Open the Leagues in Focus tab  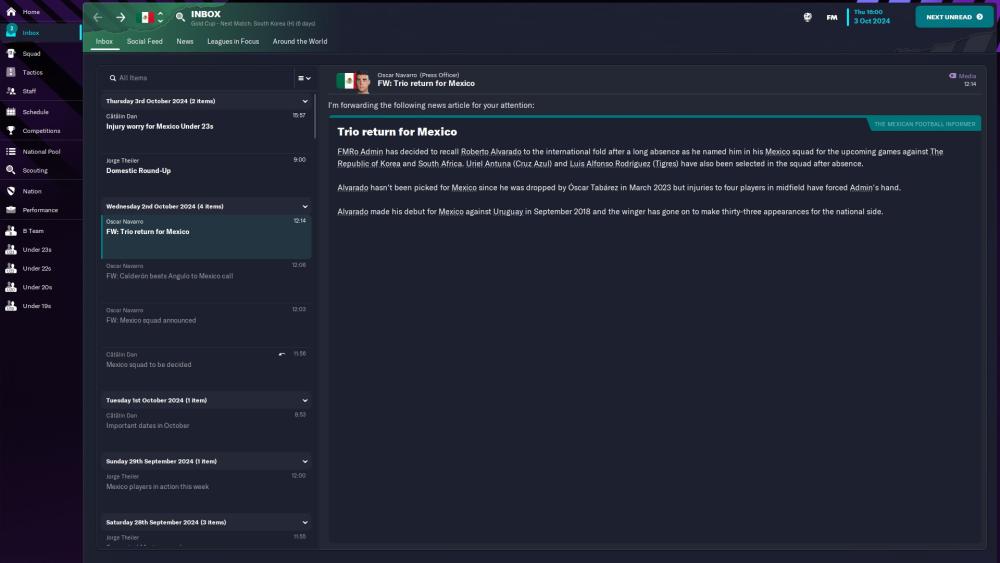pos(233,41)
